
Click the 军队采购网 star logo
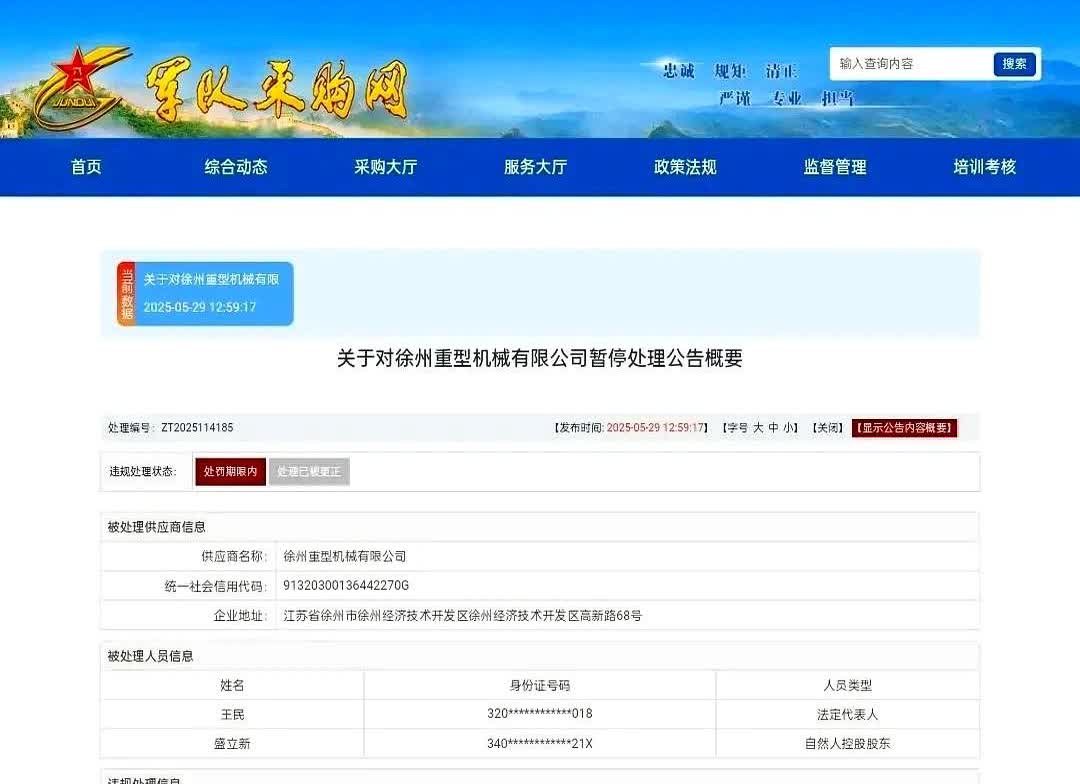tap(81, 86)
